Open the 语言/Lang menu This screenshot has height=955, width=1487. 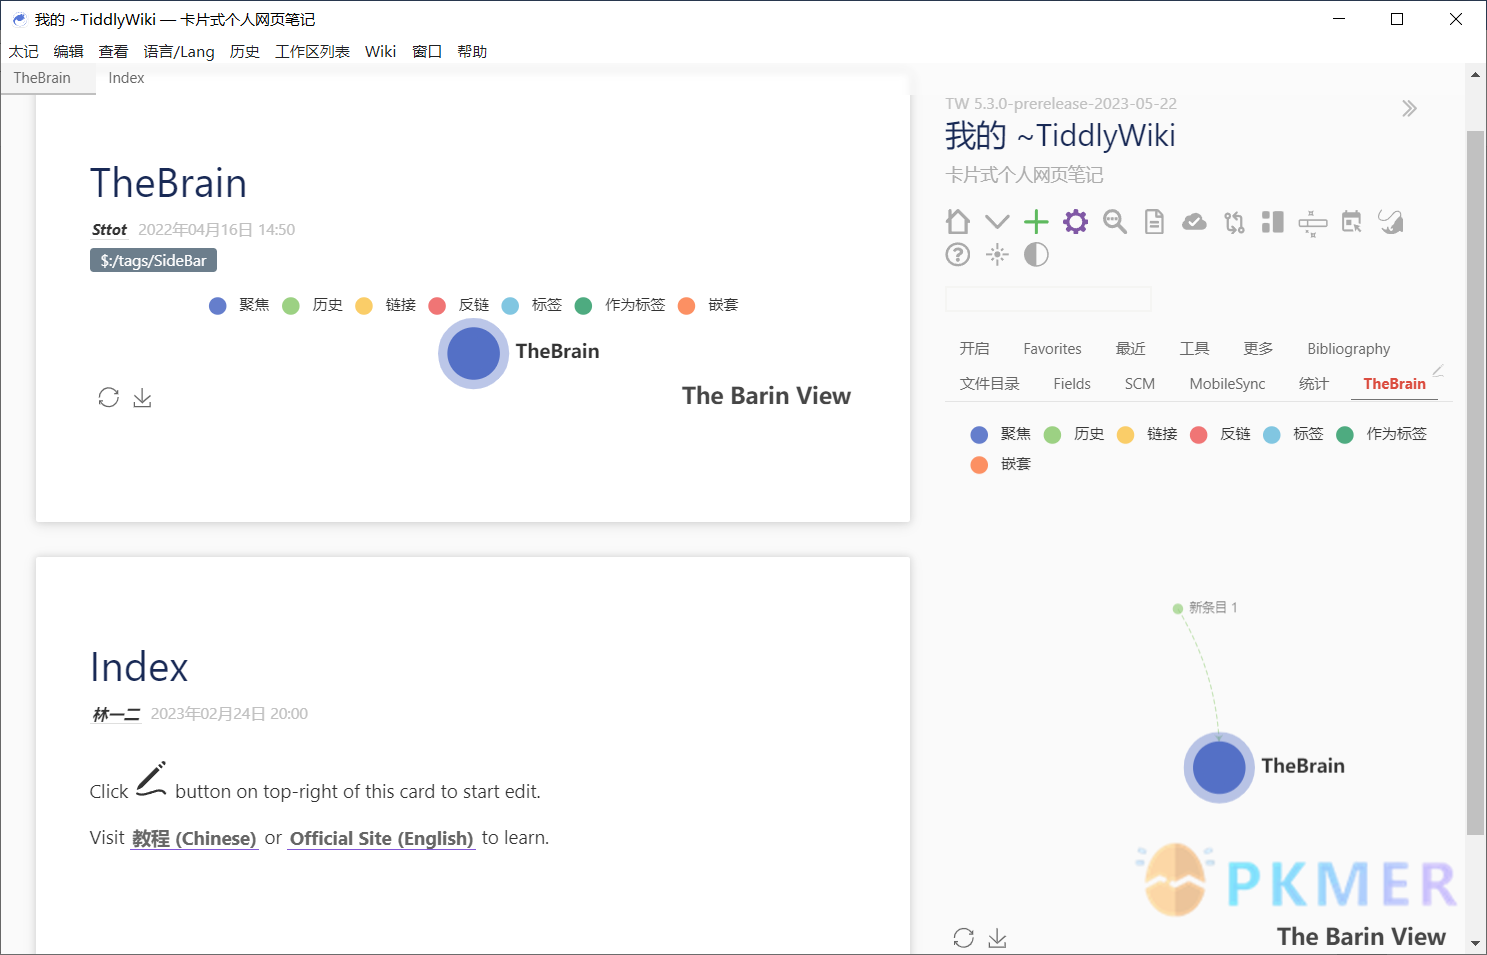(179, 51)
